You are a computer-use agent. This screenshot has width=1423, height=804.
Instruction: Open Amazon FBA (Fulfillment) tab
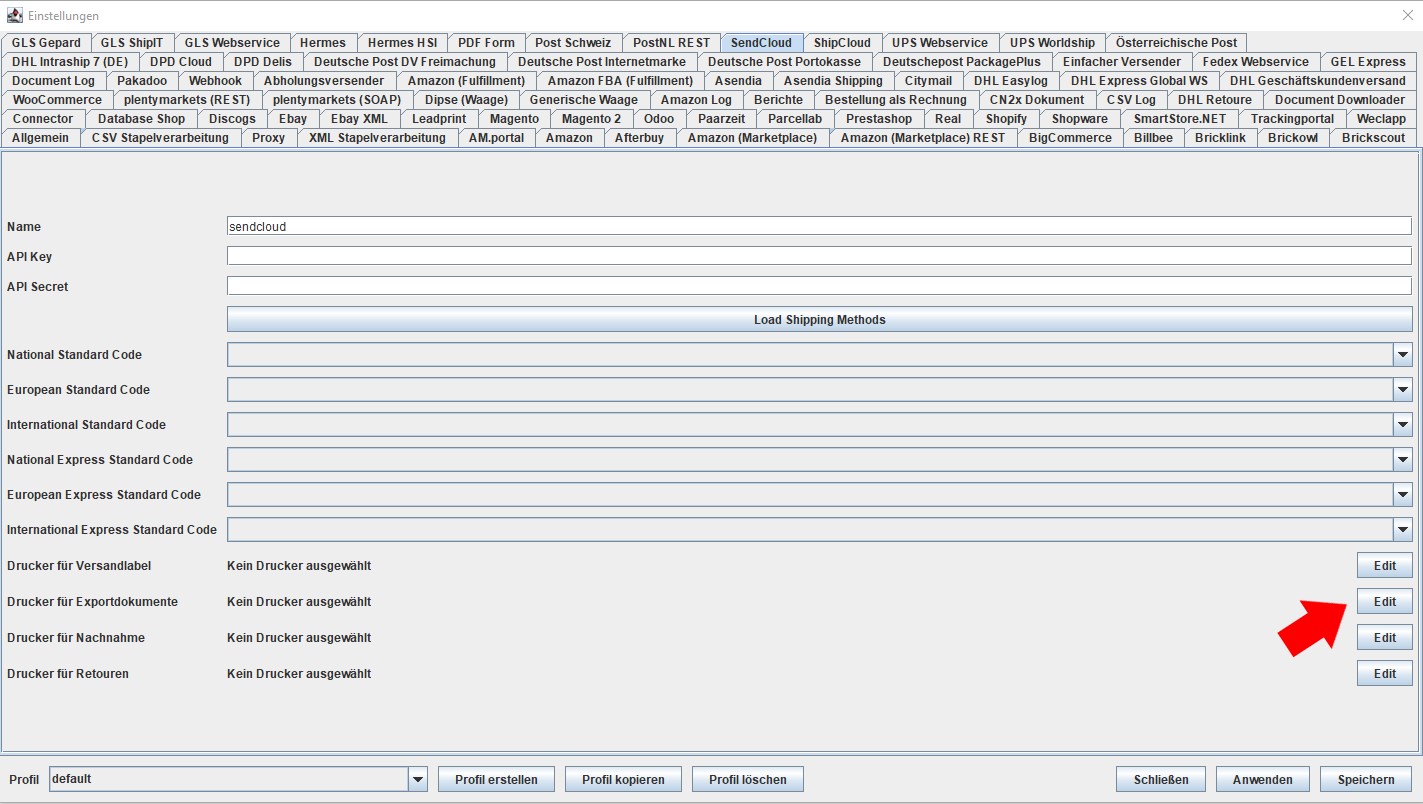pyautogui.click(x=620, y=81)
